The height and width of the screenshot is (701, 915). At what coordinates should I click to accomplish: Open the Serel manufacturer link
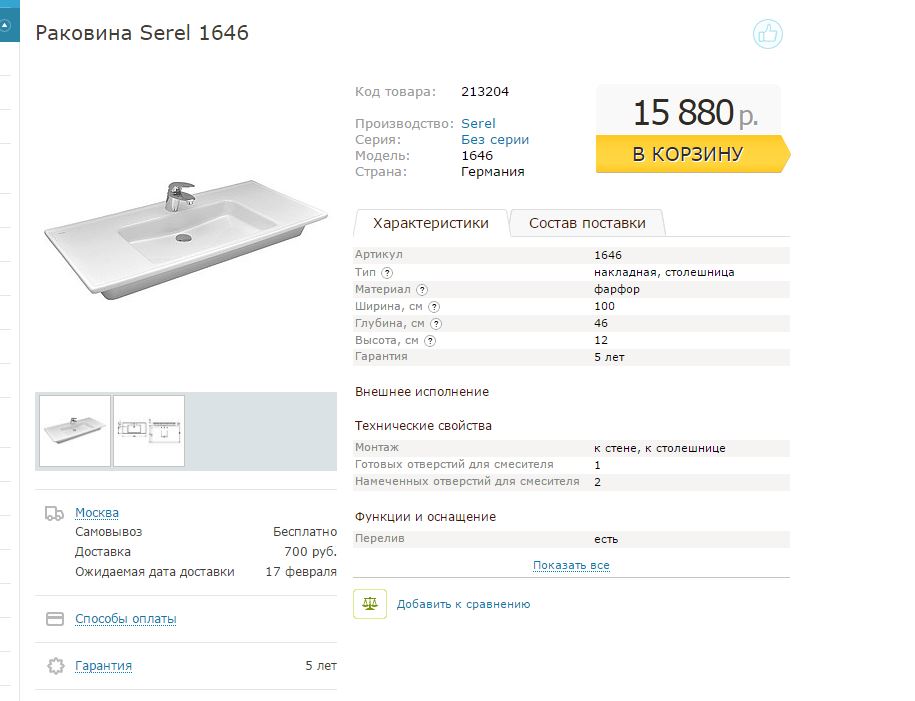[x=478, y=123]
